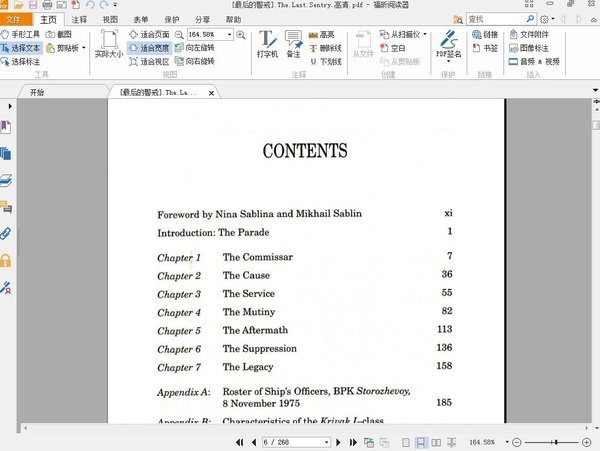Switch to the Form (表单) tab
Image resolution: width=600 pixels, height=451 pixels.
tap(141, 20)
